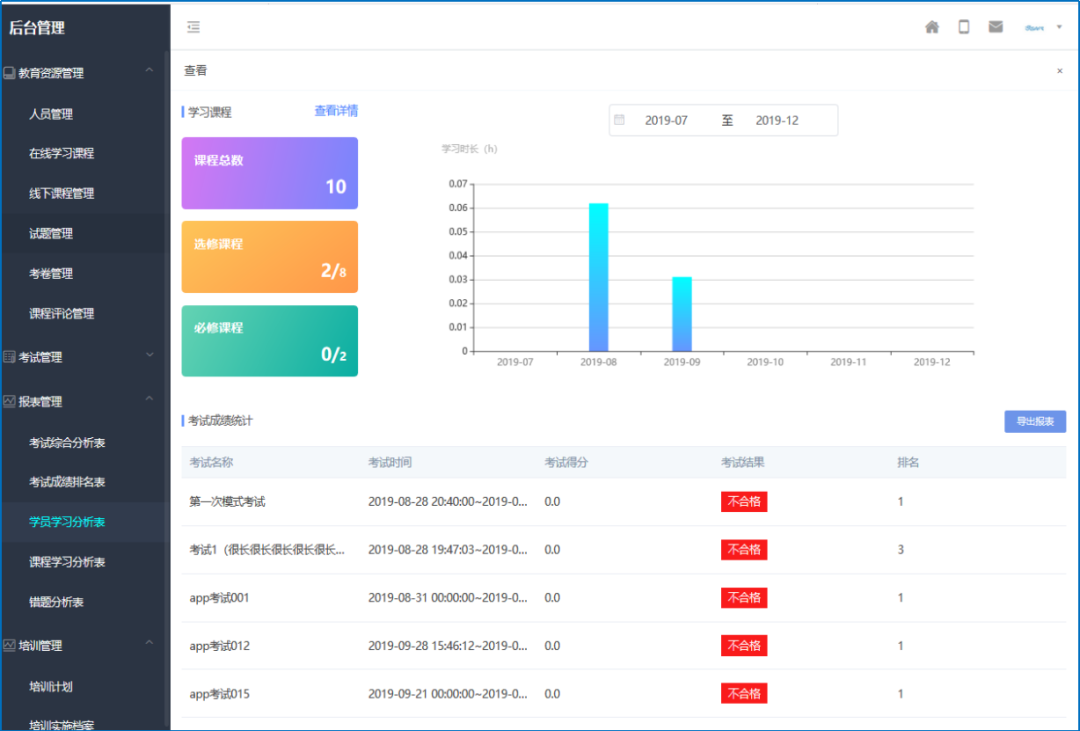This screenshot has width=1080, height=731.
Task: Click the 排名 column header
Action: pos(908,462)
